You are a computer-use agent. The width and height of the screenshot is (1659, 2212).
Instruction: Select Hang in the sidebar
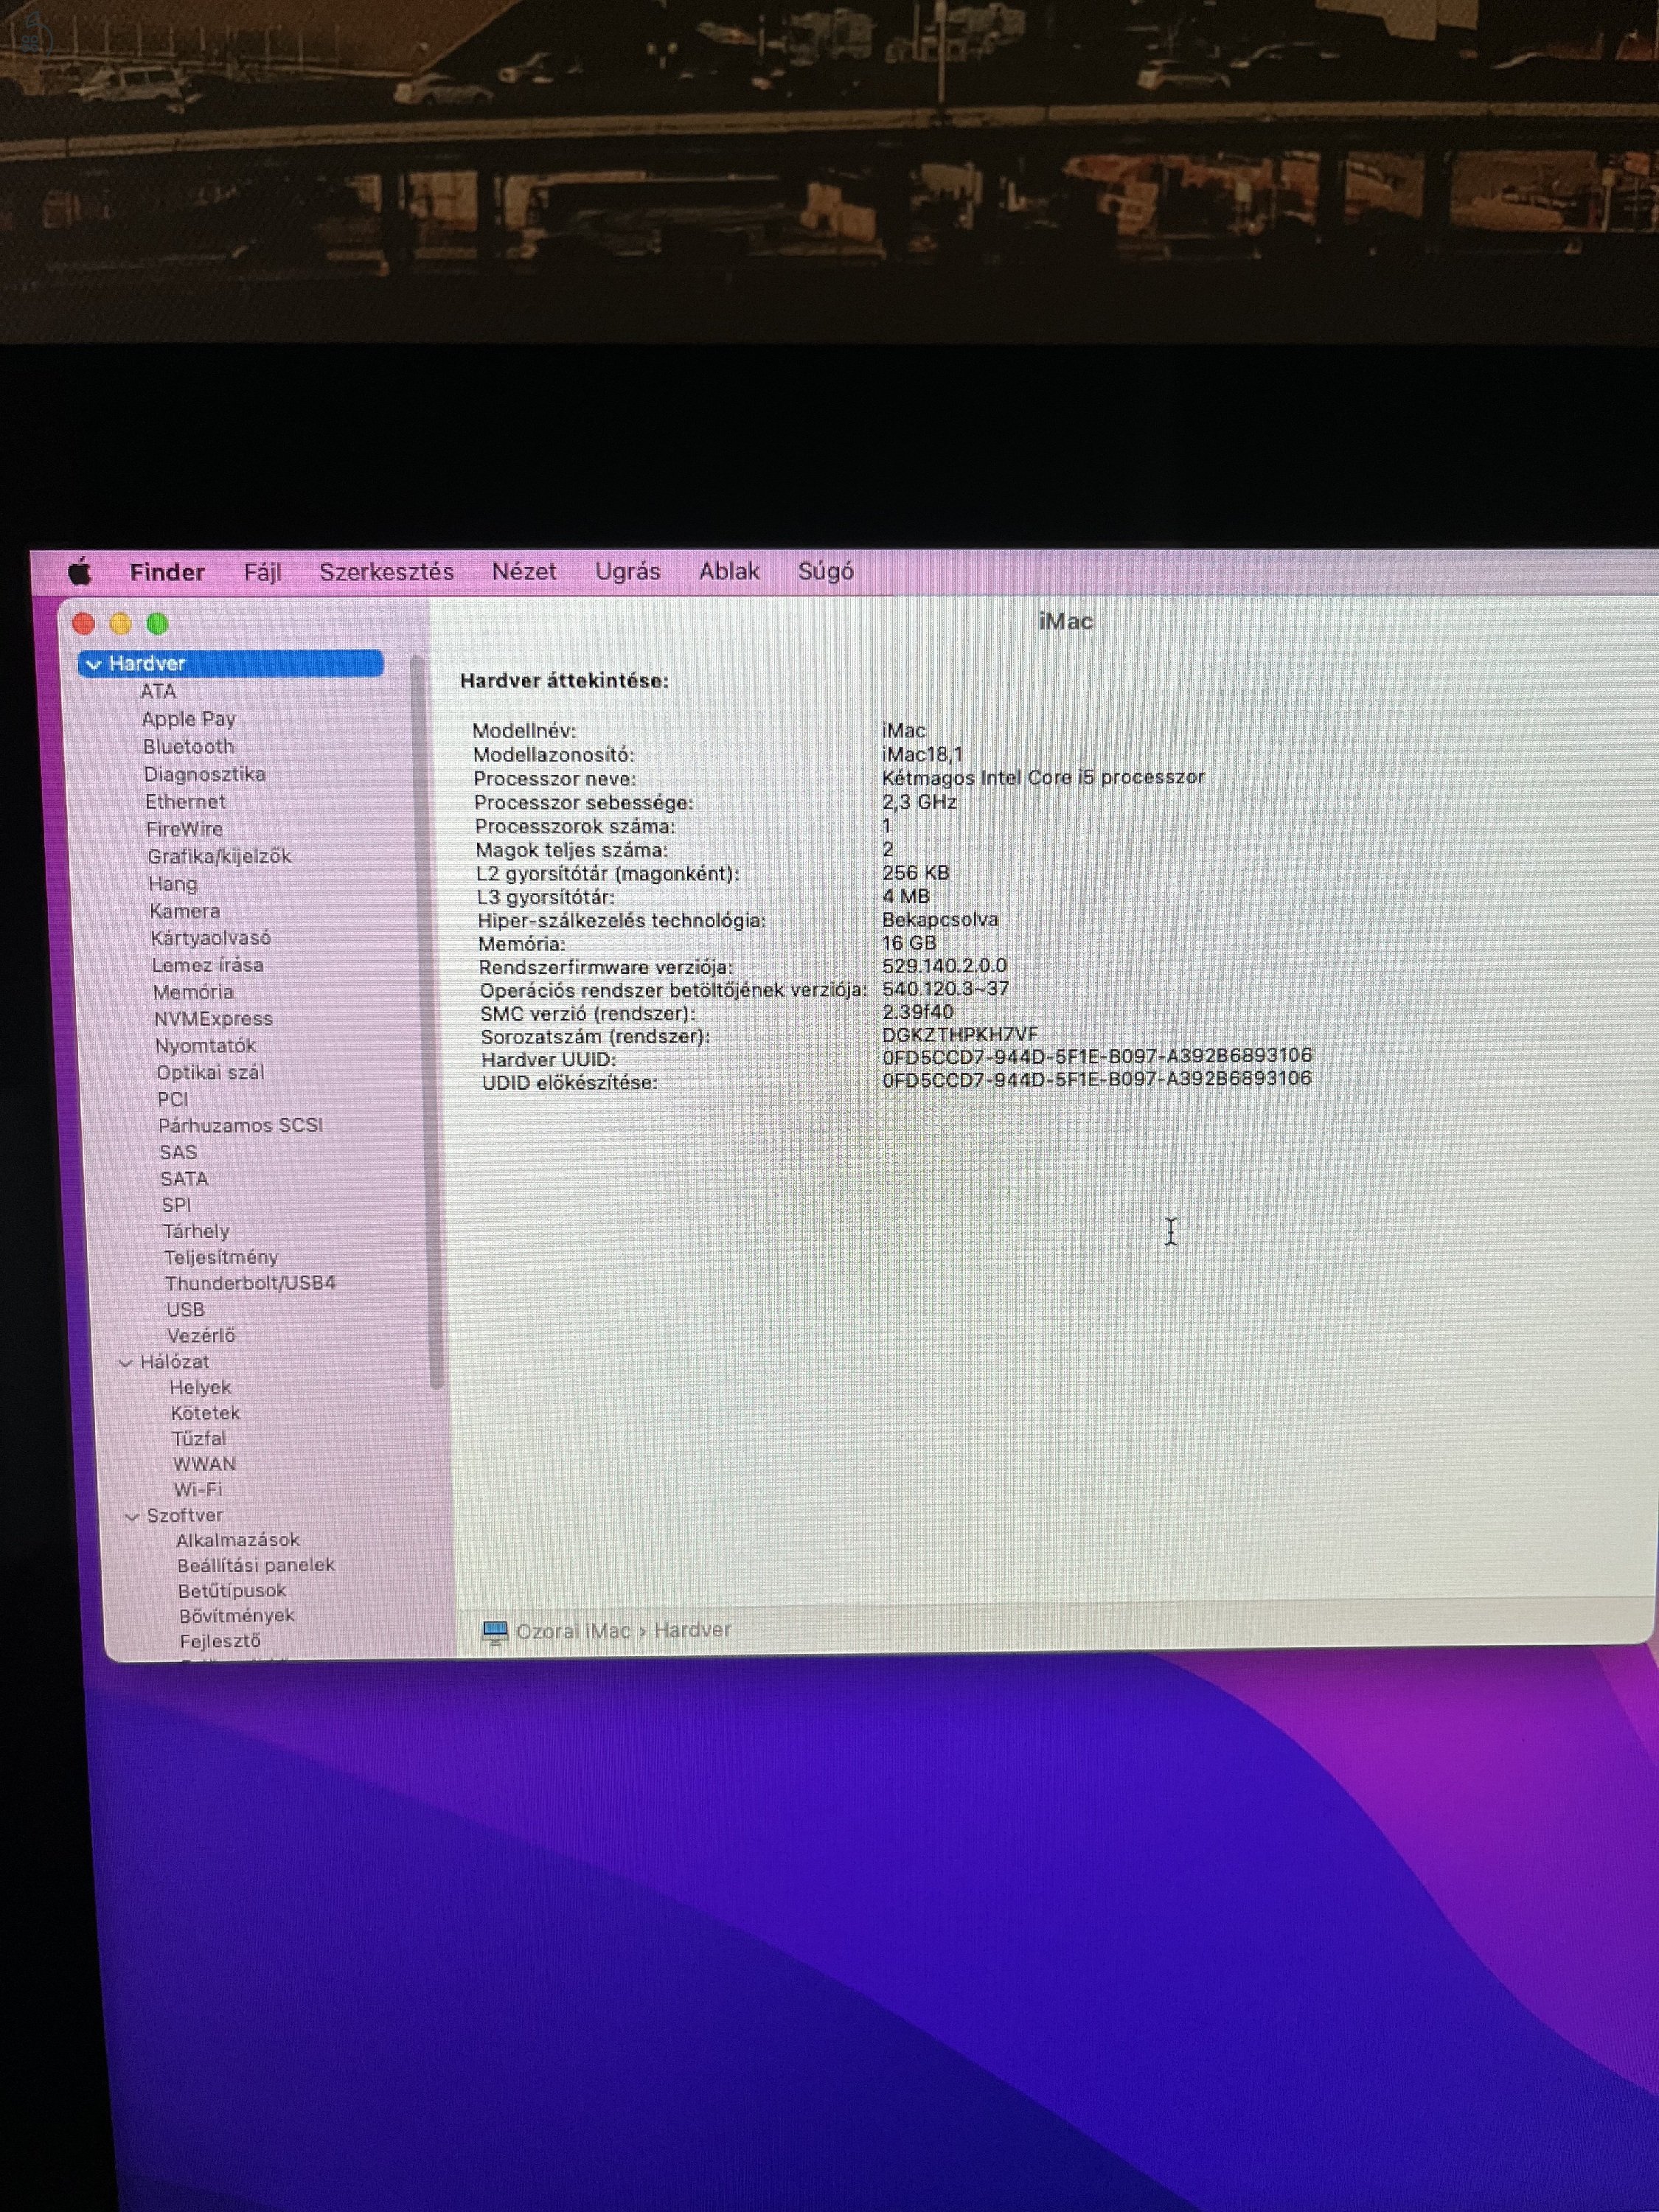click(x=173, y=884)
